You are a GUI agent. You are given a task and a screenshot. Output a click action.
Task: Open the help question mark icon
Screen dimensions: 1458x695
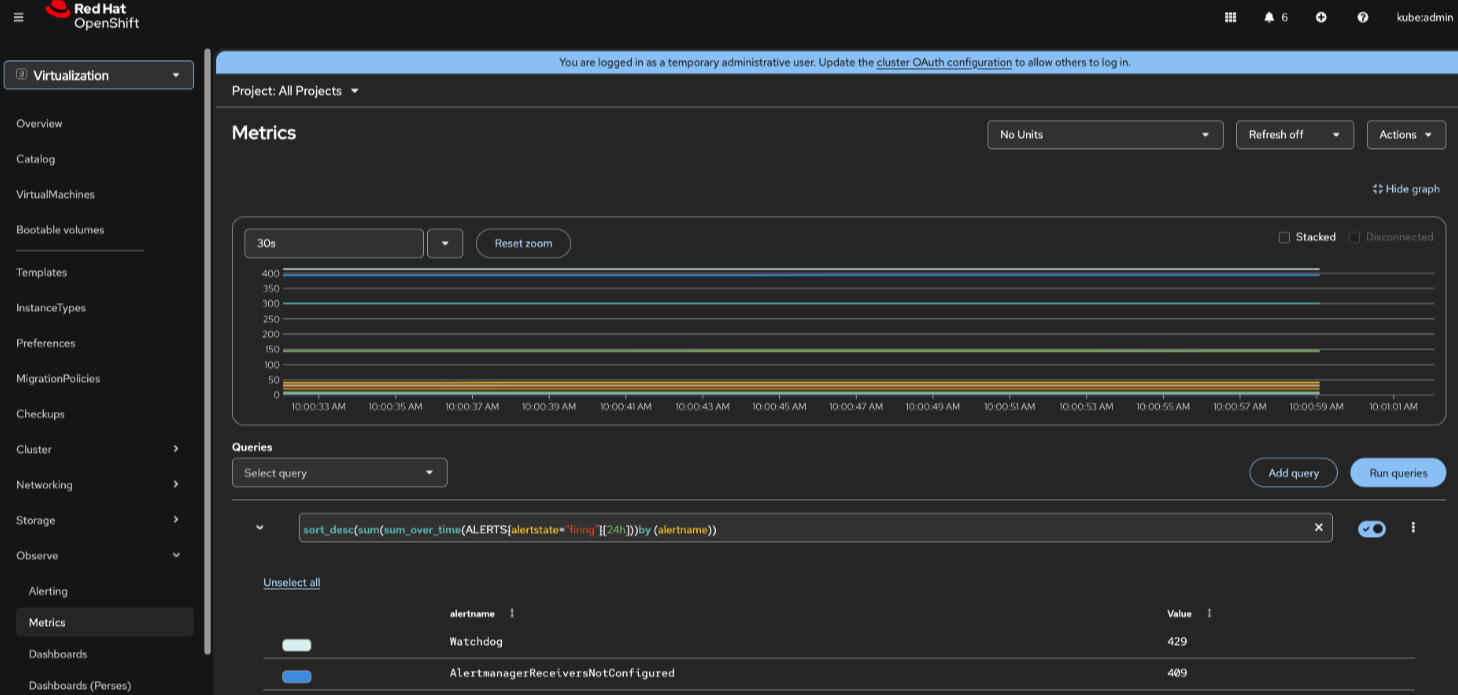[1362, 17]
